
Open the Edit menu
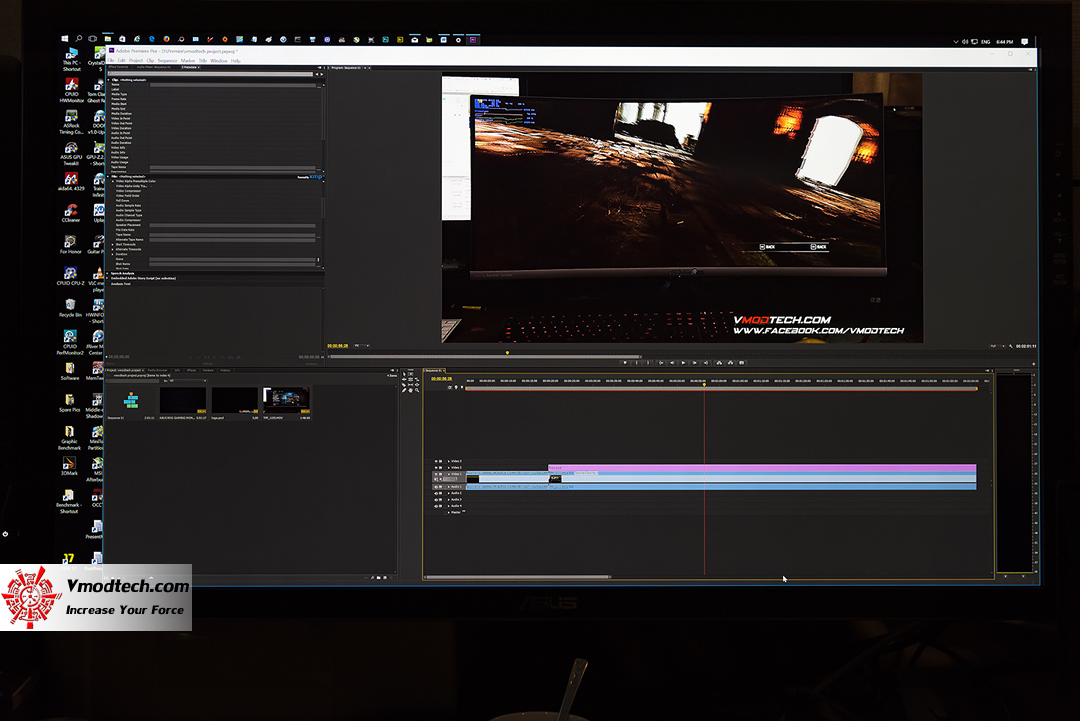pos(121,61)
